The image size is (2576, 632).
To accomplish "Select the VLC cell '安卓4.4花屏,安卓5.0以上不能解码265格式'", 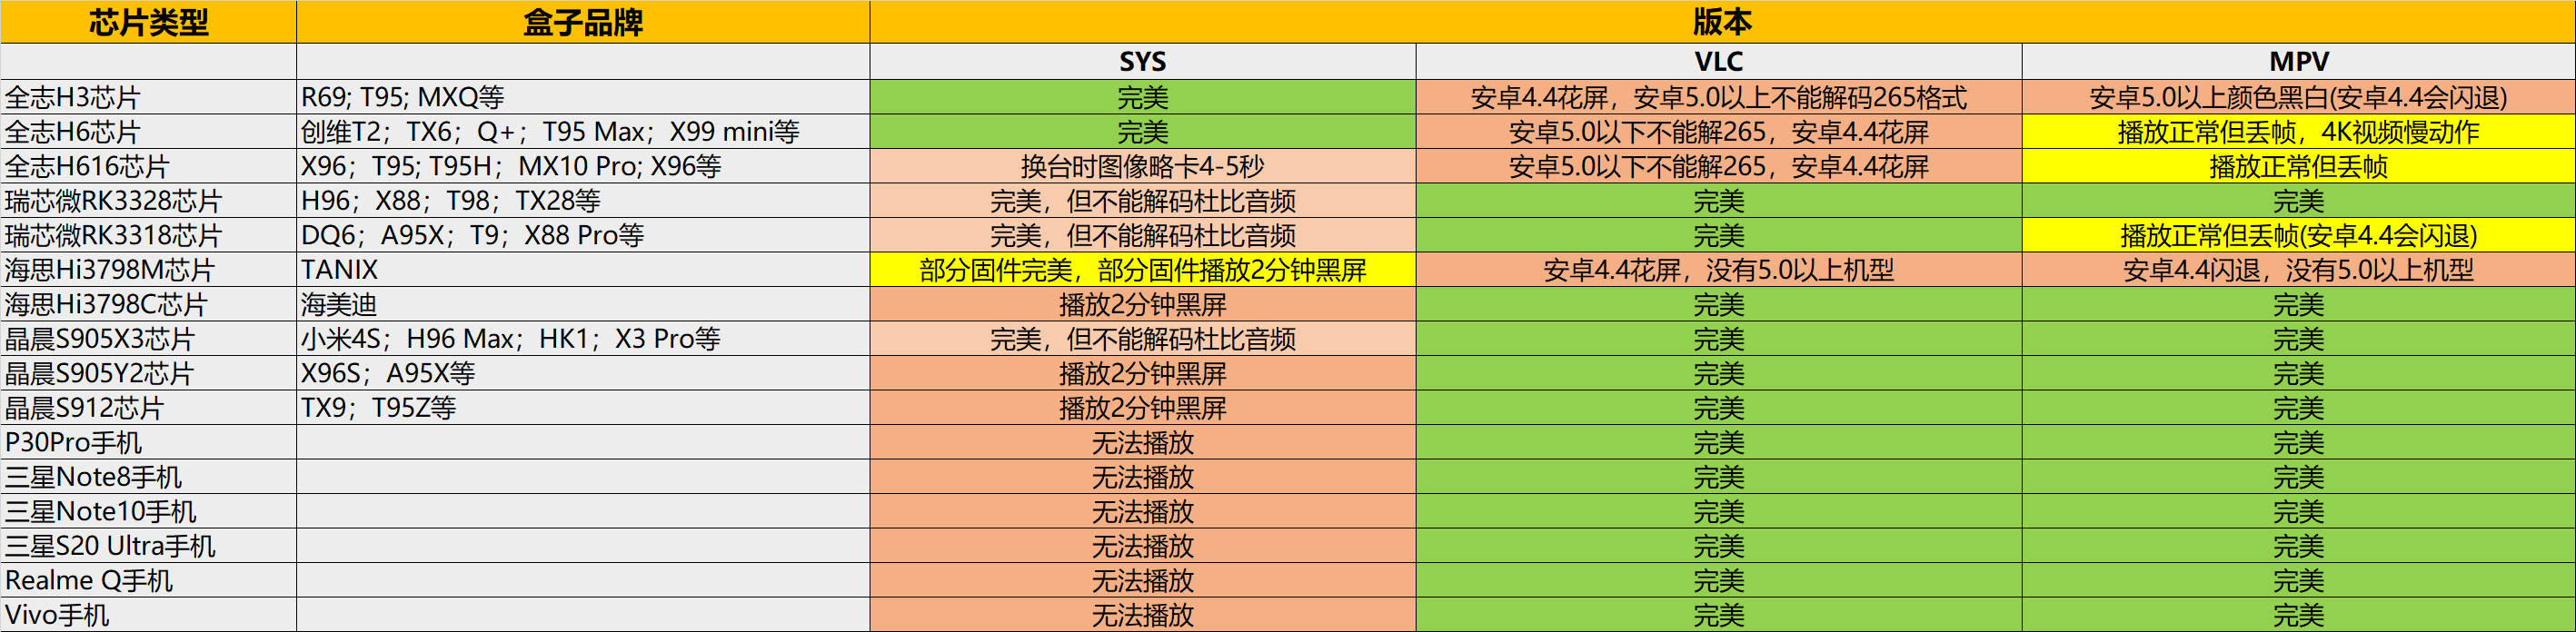I will 1719,97.
